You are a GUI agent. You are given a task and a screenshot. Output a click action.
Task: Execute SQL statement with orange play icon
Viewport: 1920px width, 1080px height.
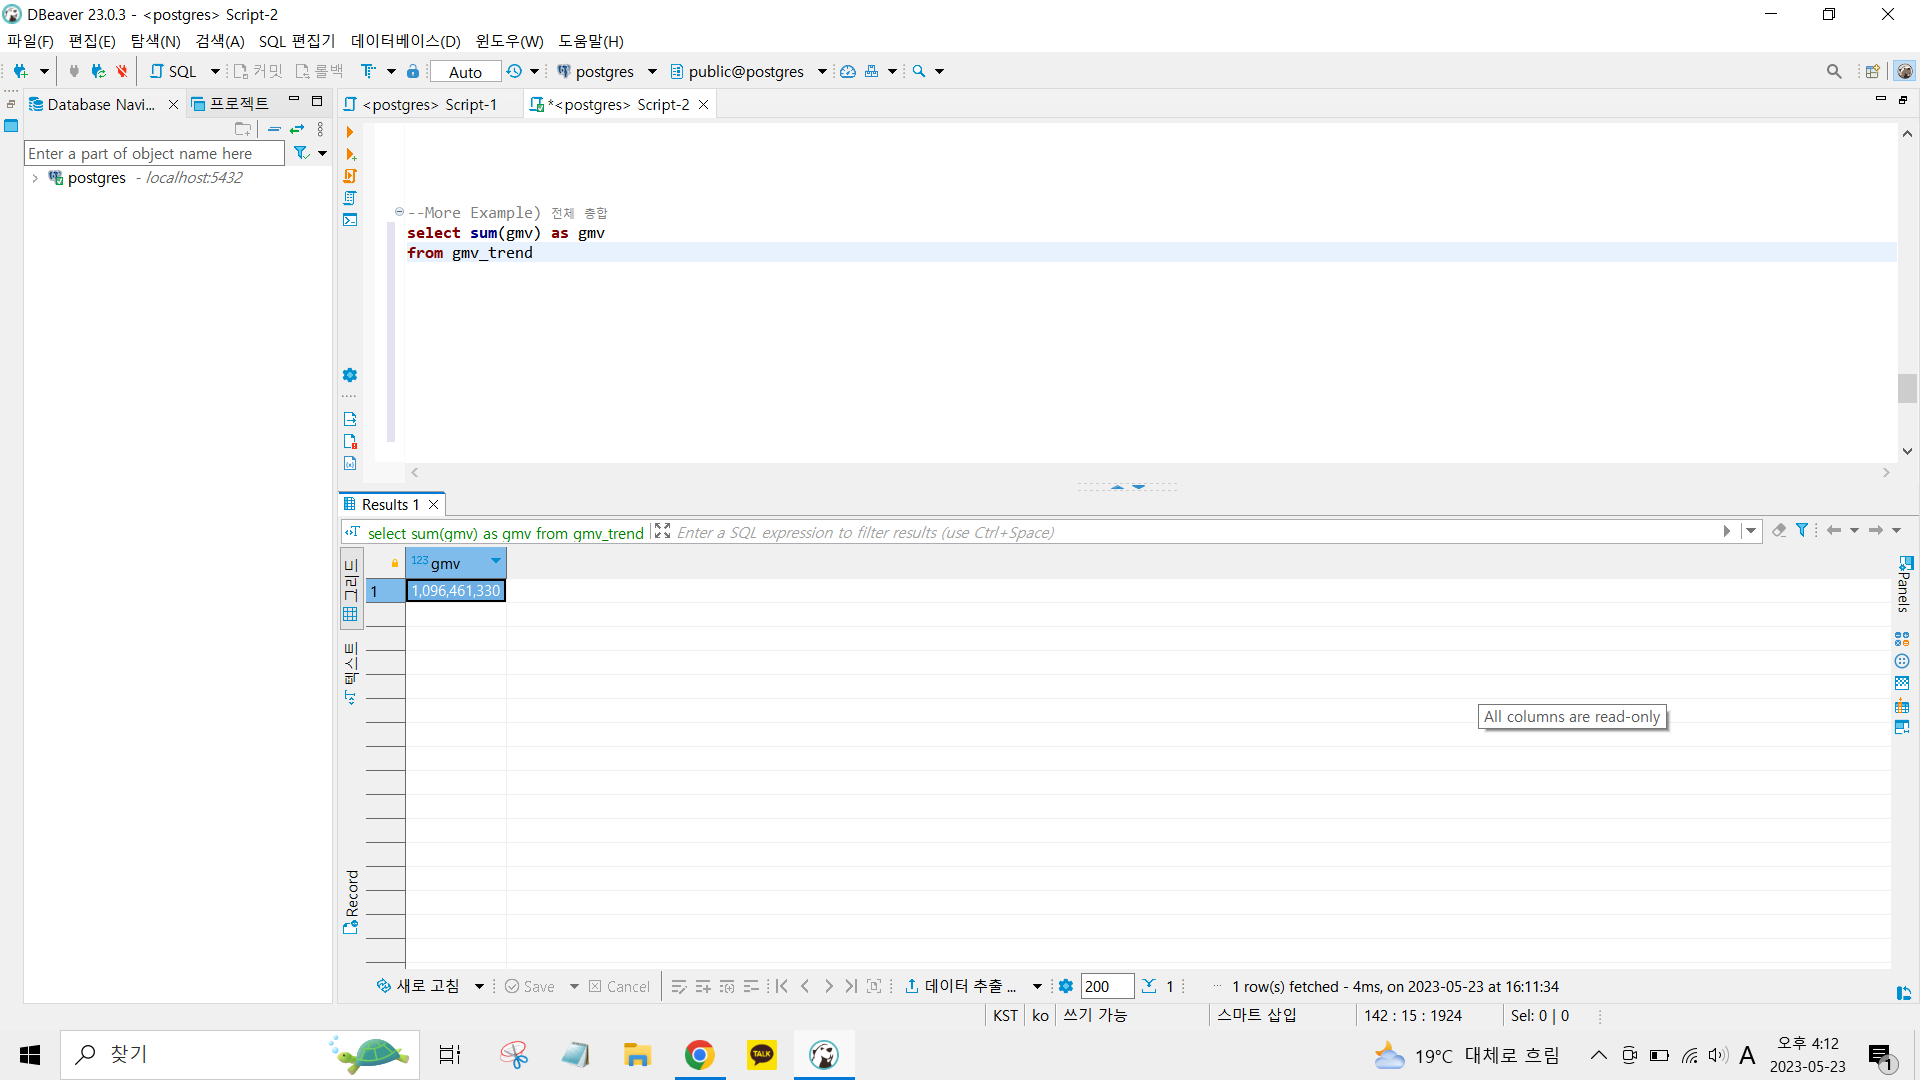(x=349, y=132)
